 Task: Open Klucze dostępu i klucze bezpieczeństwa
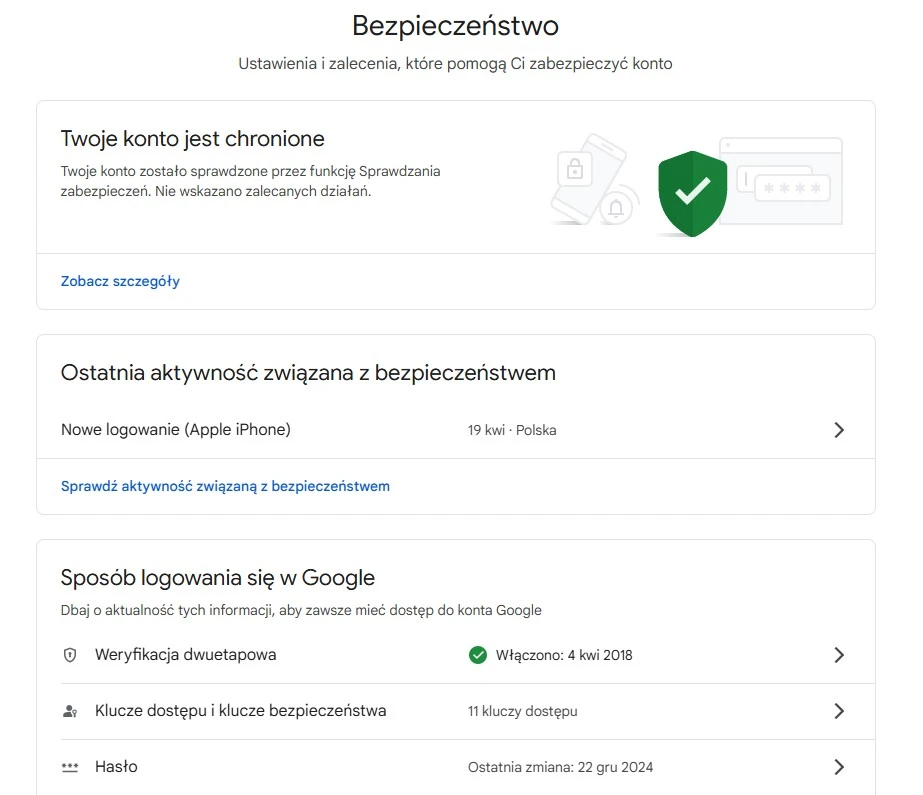click(x=241, y=711)
